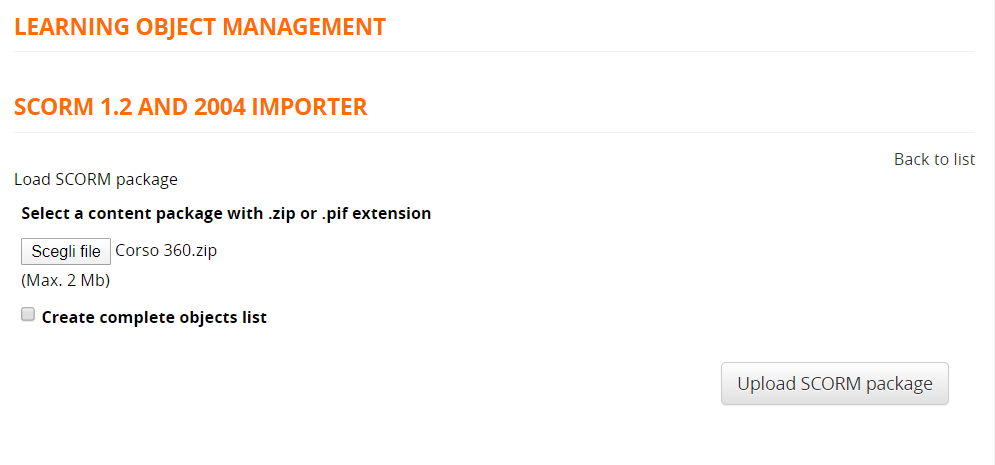Click the Max. 2 Mb size note
Viewport: 995px width, 465px height.
pyautogui.click(x=65, y=280)
